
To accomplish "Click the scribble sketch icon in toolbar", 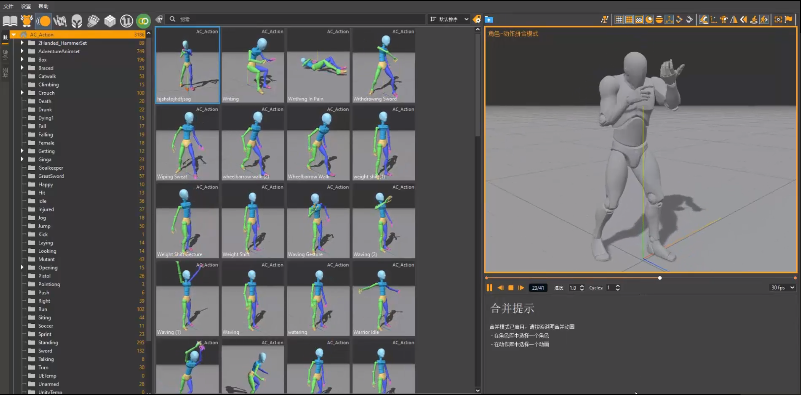I will tap(60, 21).
